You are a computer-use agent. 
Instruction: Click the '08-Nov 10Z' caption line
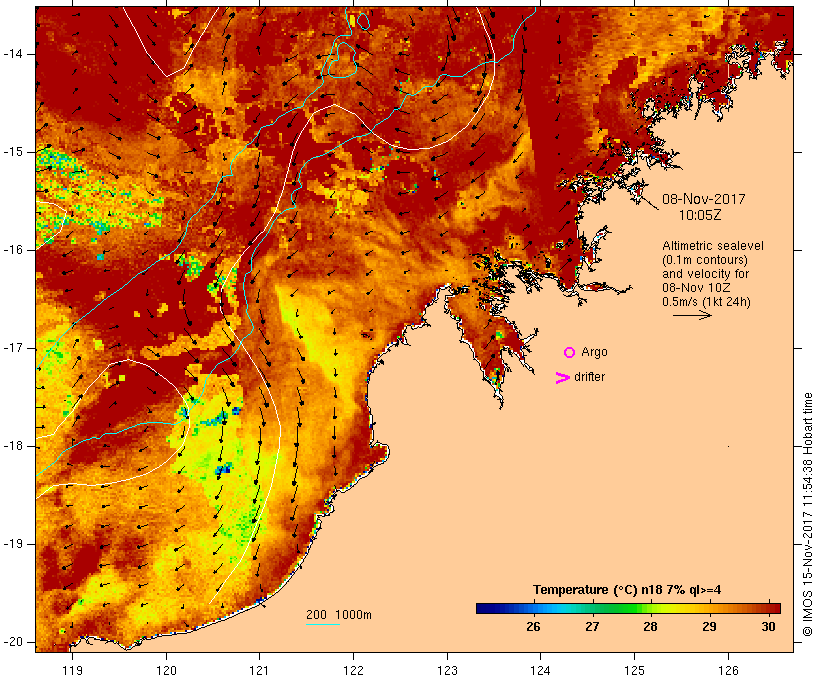pyautogui.click(x=696, y=288)
